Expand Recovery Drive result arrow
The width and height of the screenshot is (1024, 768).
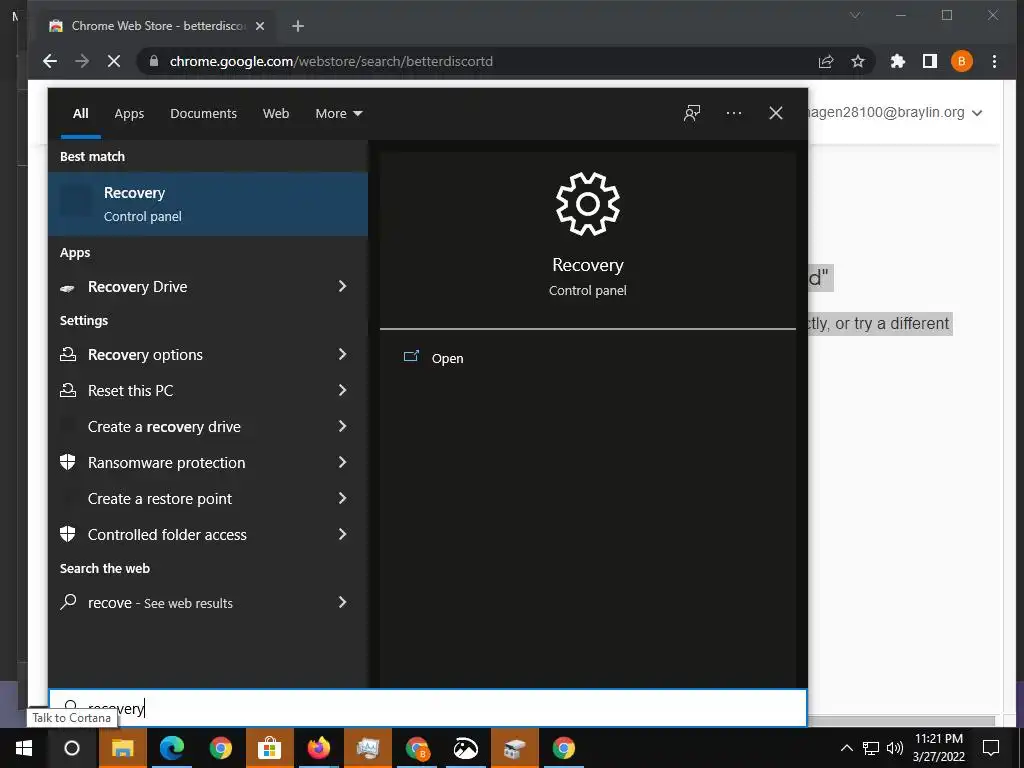pyautogui.click(x=342, y=286)
